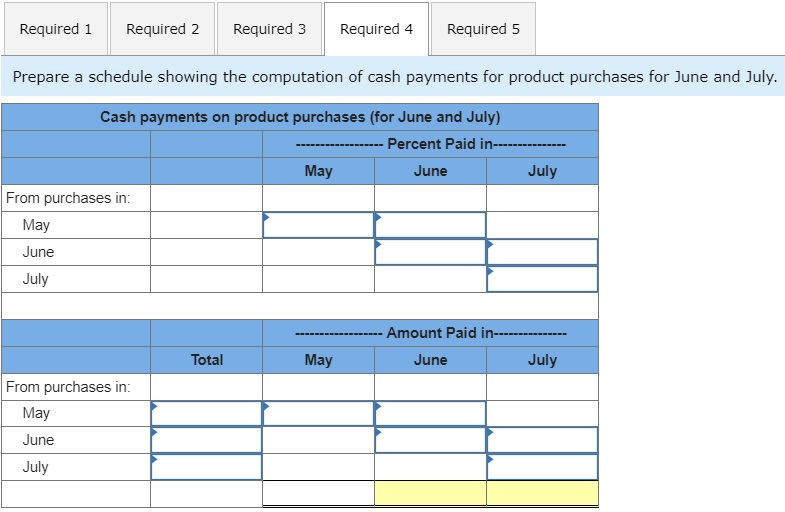Screen dimensions: 785x512
Task: Click 'May' column header under Amount Paid
Action: coord(318,360)
